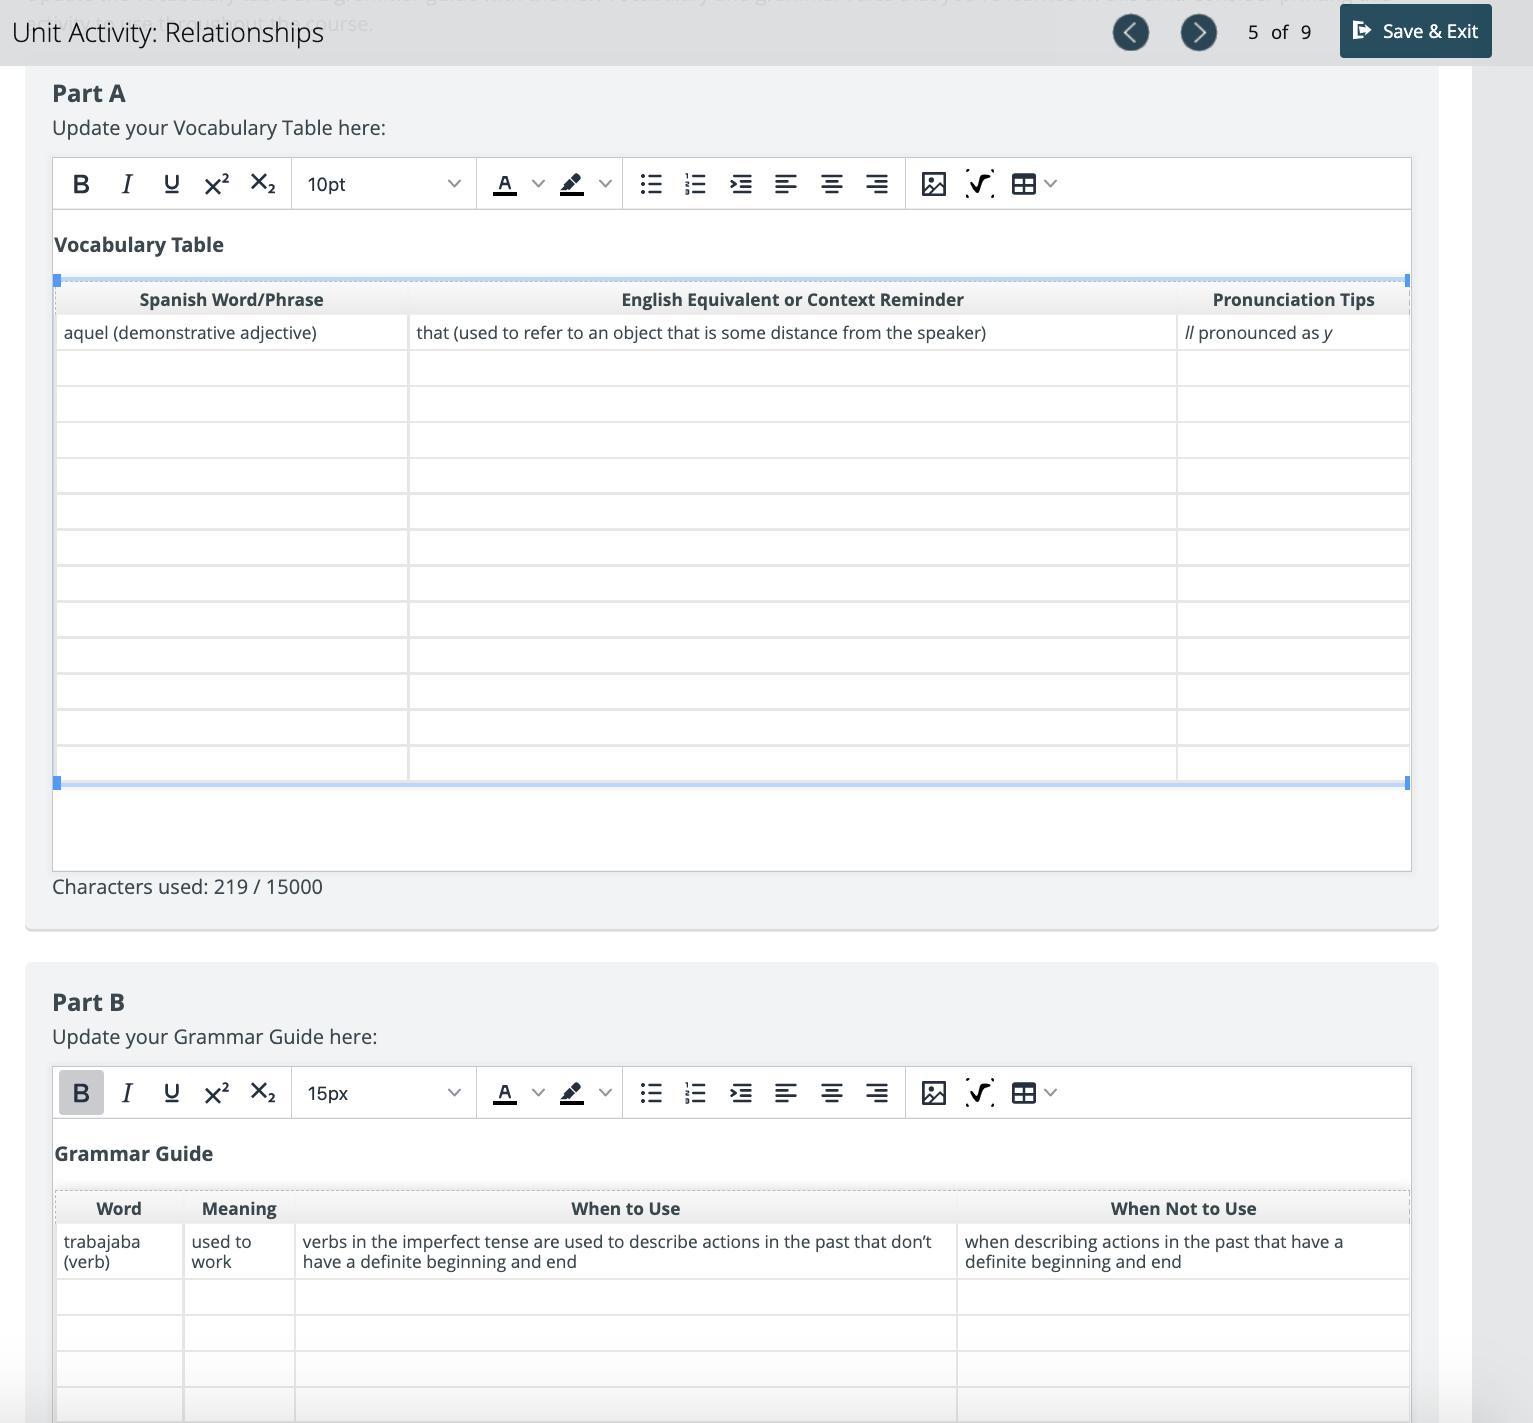This screenshot has height=1423, width=1533.
Task: Insert image in Part A editor
Action: (933, 184)
